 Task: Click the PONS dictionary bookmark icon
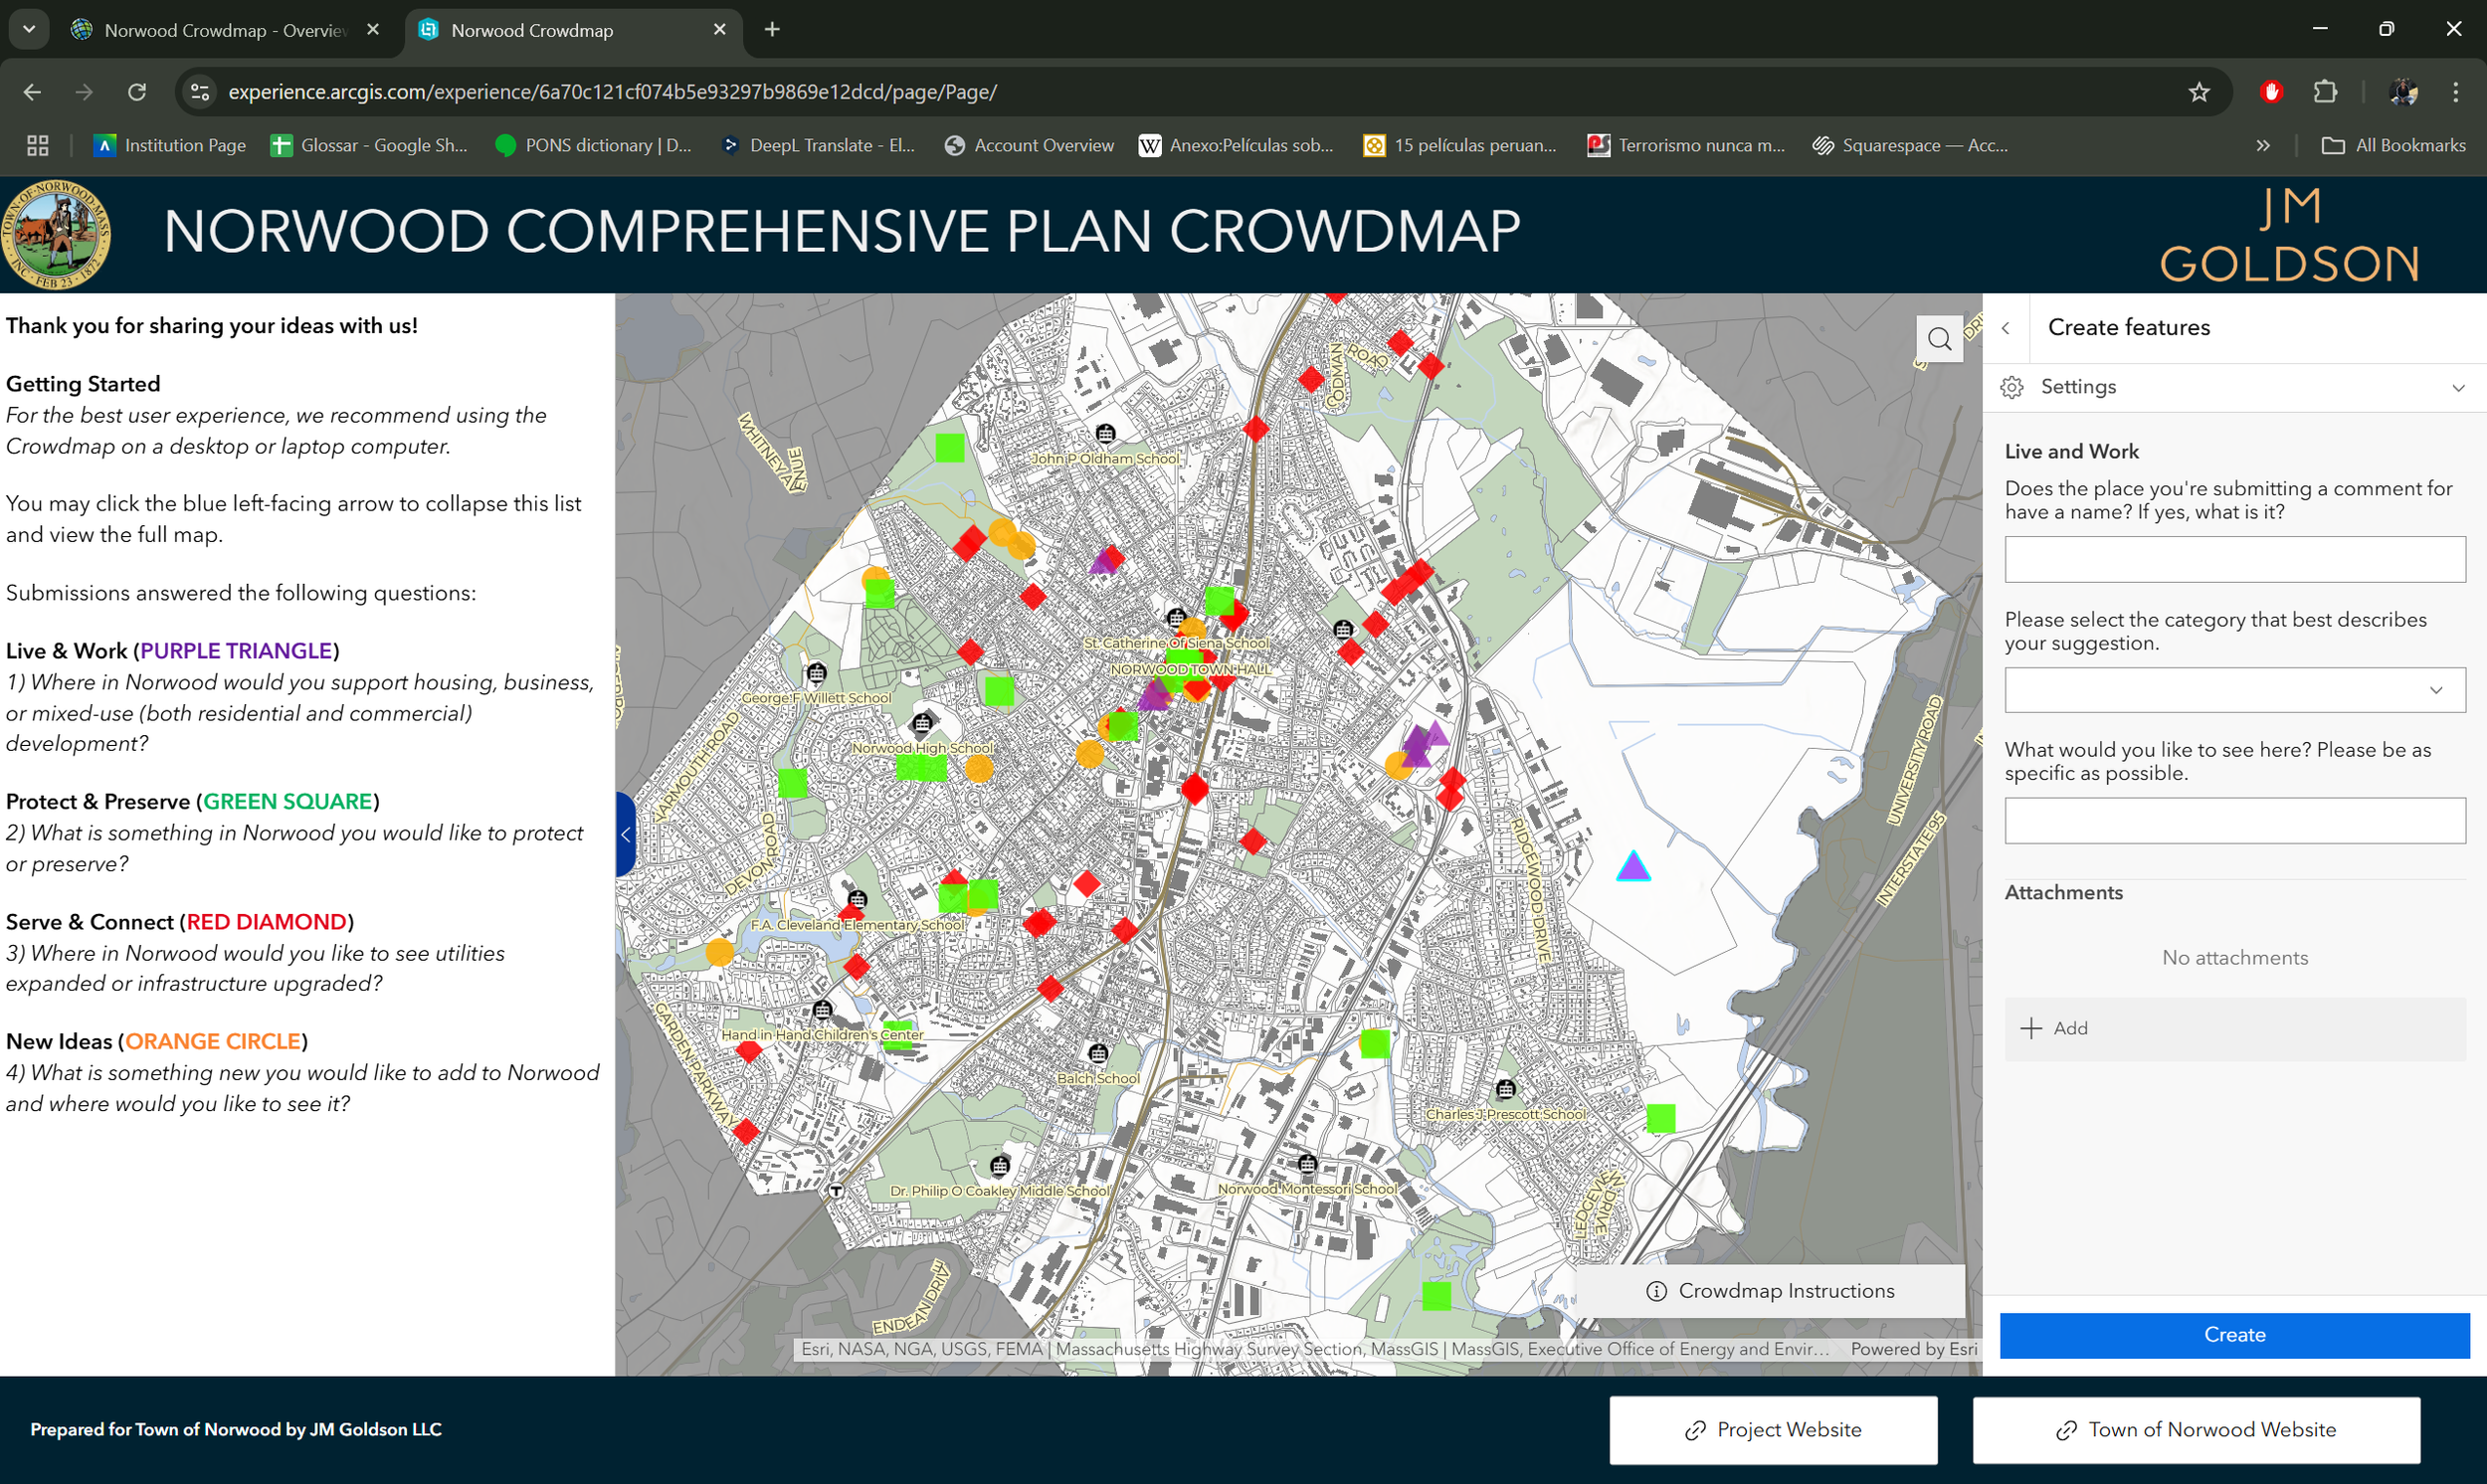pyautogui.click(x=505, y=145)
